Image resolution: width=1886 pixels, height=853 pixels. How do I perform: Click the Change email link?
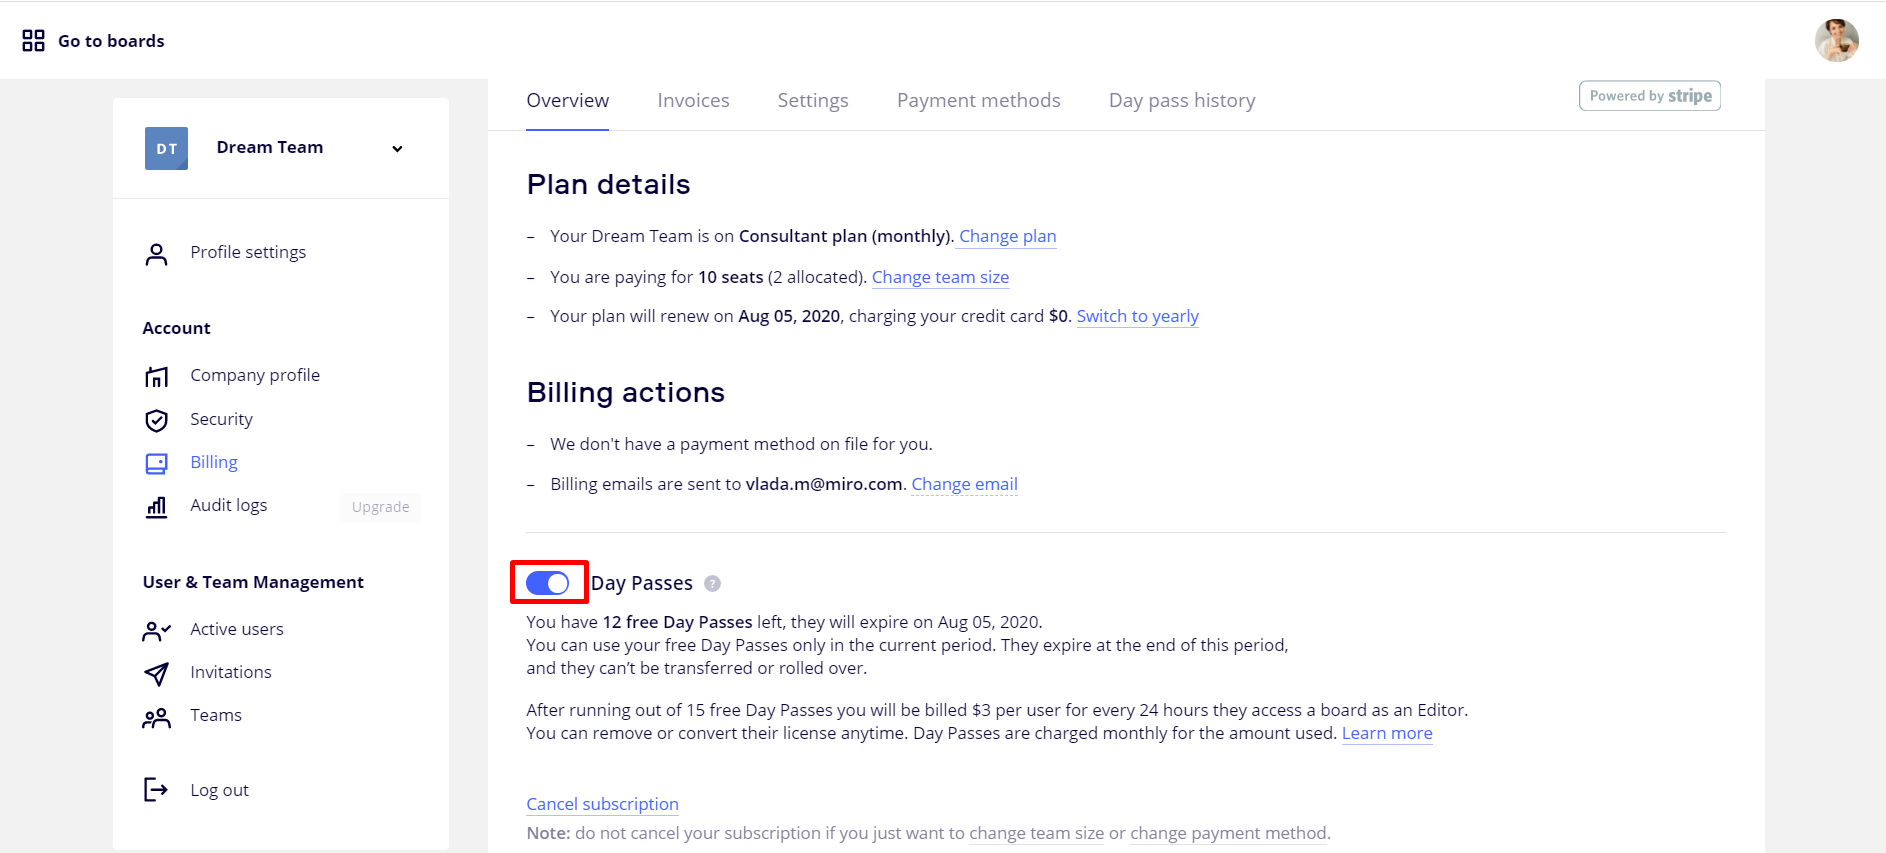(x=964, y=485)
